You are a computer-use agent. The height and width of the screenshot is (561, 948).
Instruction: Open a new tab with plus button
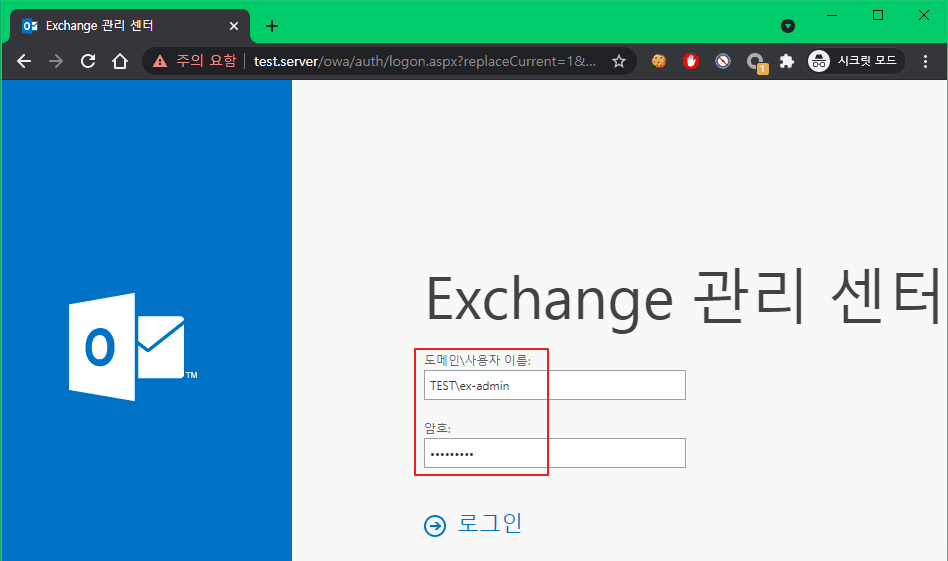click(272, 26)
